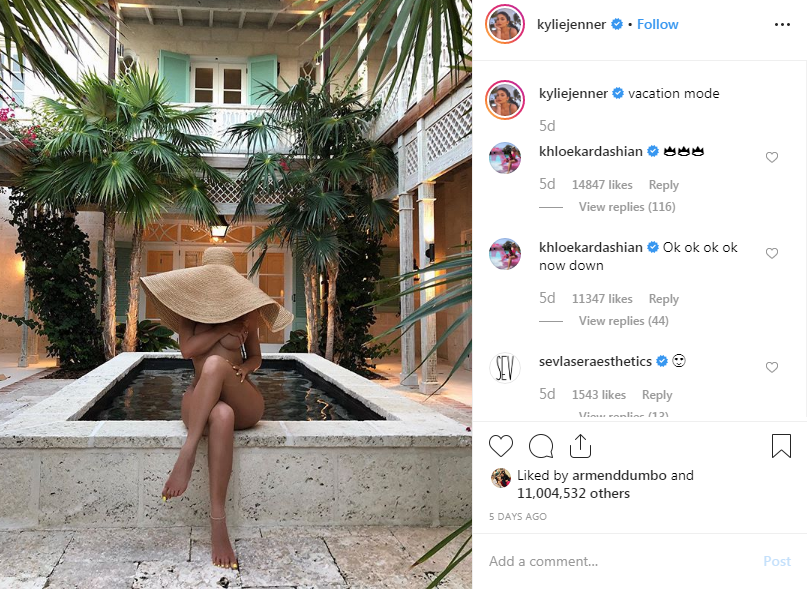Expand View replies (44)
807x589 pixels.
point(623,321)
